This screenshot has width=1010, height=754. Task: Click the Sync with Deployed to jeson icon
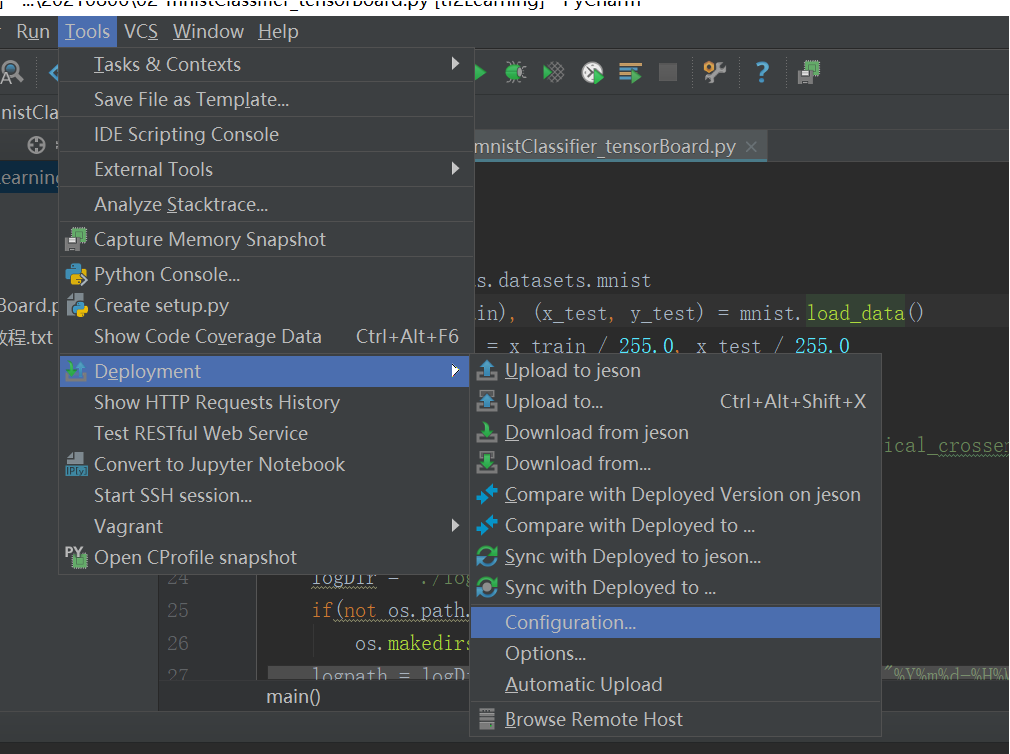[487, 556]
